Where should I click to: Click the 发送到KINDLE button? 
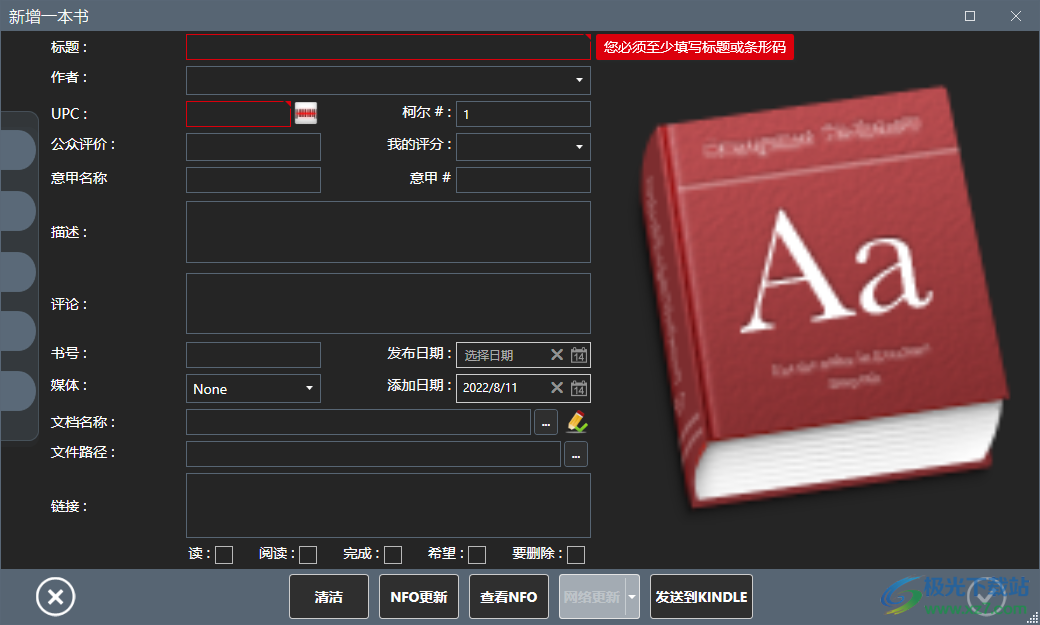(701, 596)
